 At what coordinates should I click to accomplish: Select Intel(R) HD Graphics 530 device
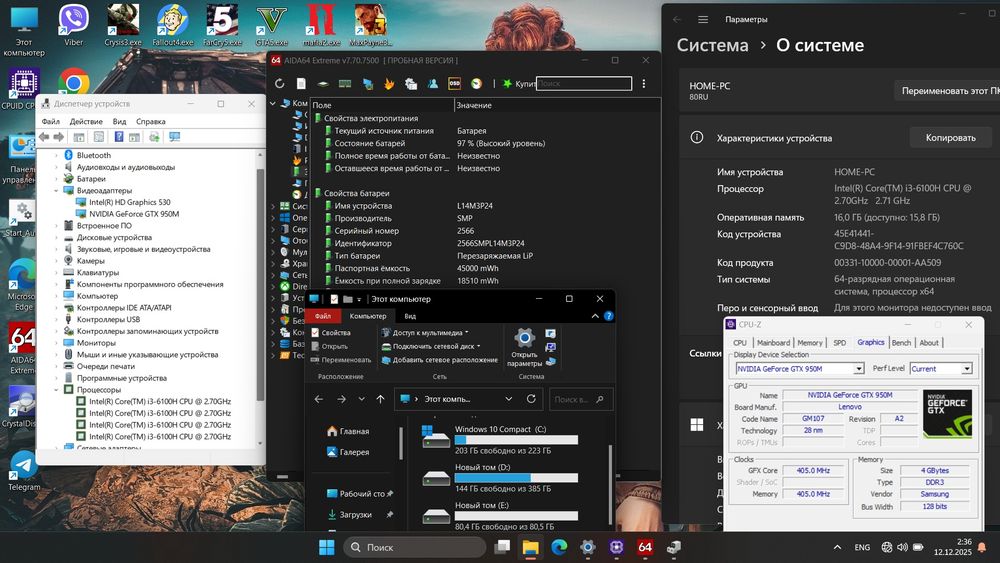129,202
